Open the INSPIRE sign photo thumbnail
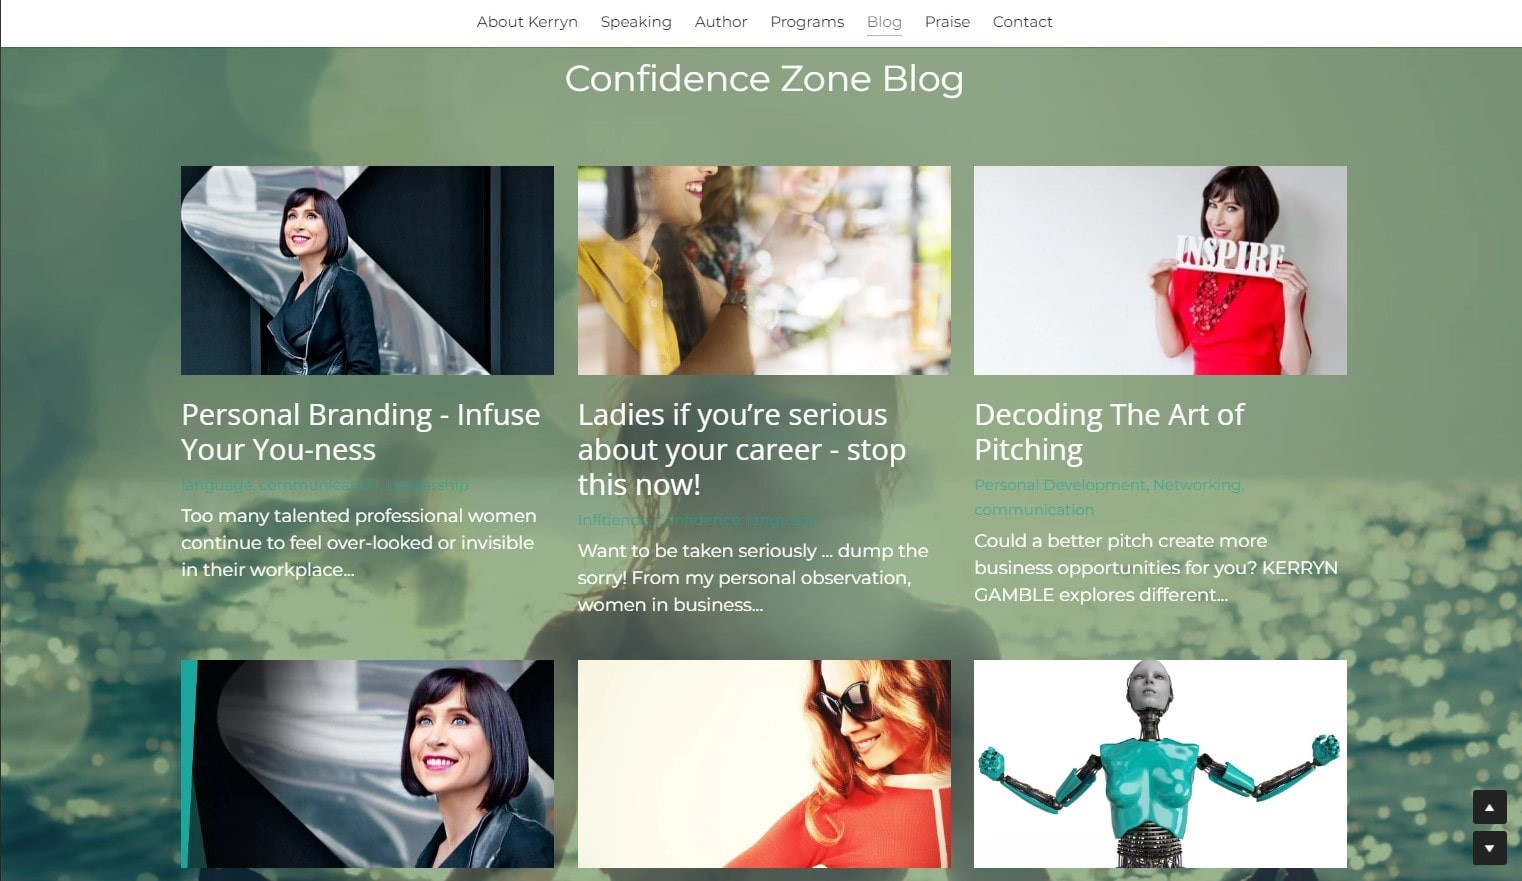This screenshot has height=881, width=1522. pos(1160,270)
